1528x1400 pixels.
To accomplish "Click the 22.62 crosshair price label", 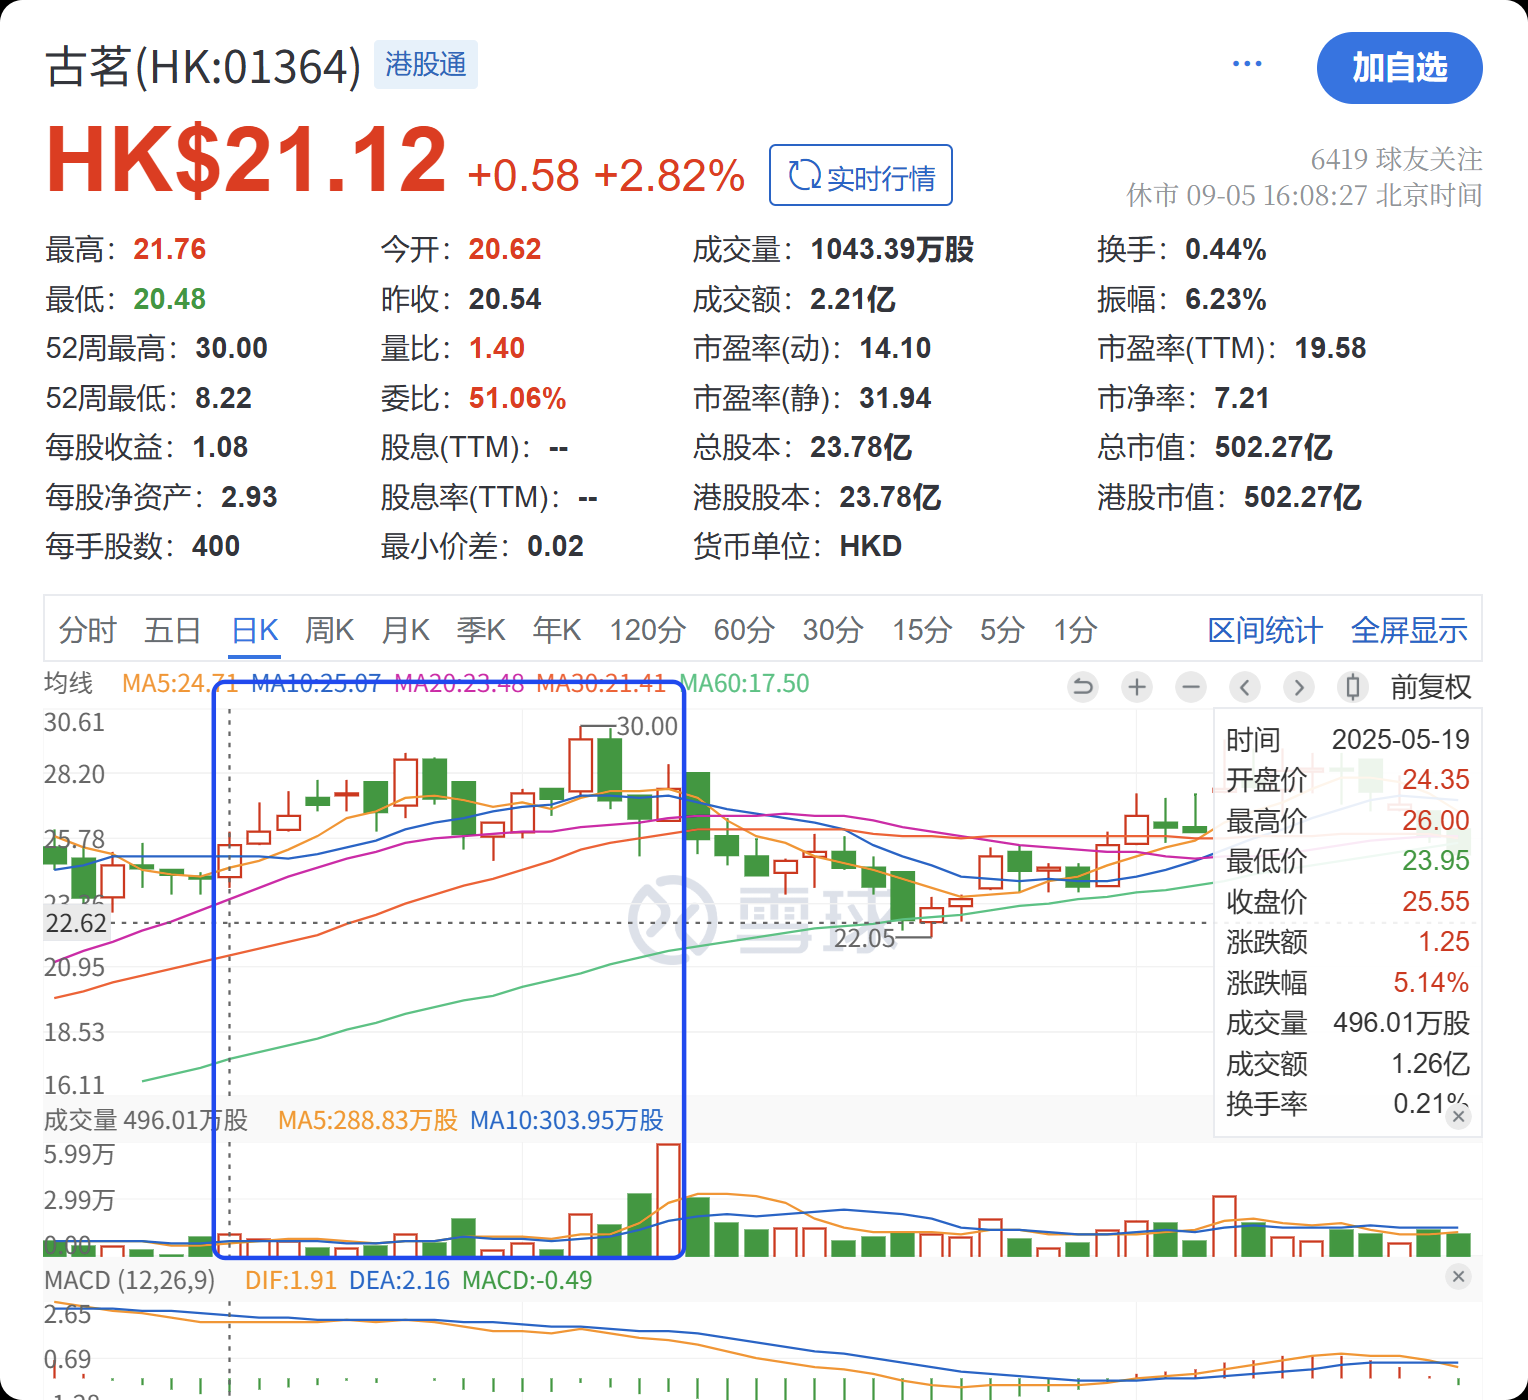I will (x=76, y=923).
